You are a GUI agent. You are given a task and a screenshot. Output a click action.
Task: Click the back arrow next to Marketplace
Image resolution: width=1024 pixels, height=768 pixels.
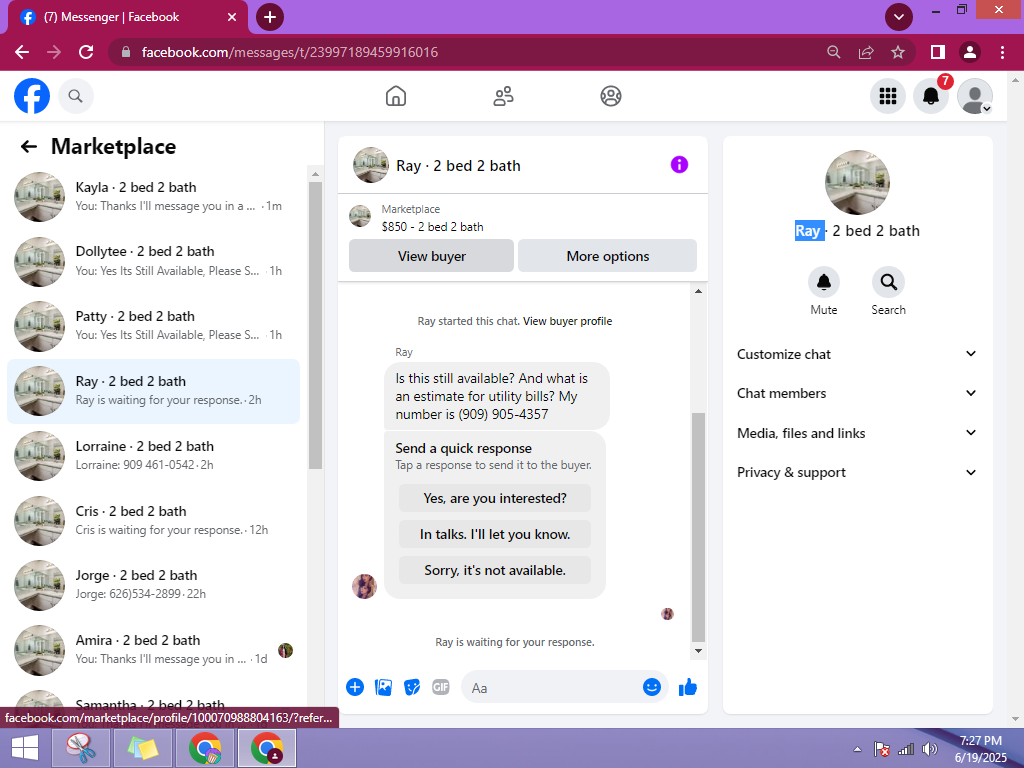click(x=29, y=146)
